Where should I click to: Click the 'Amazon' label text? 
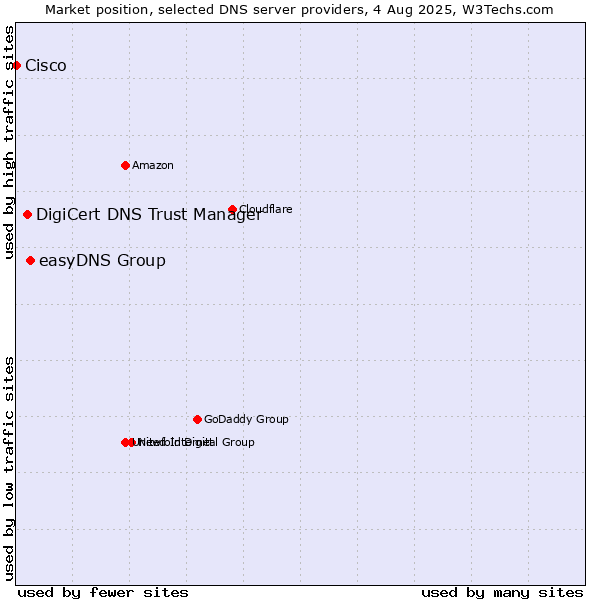[153, 166]
